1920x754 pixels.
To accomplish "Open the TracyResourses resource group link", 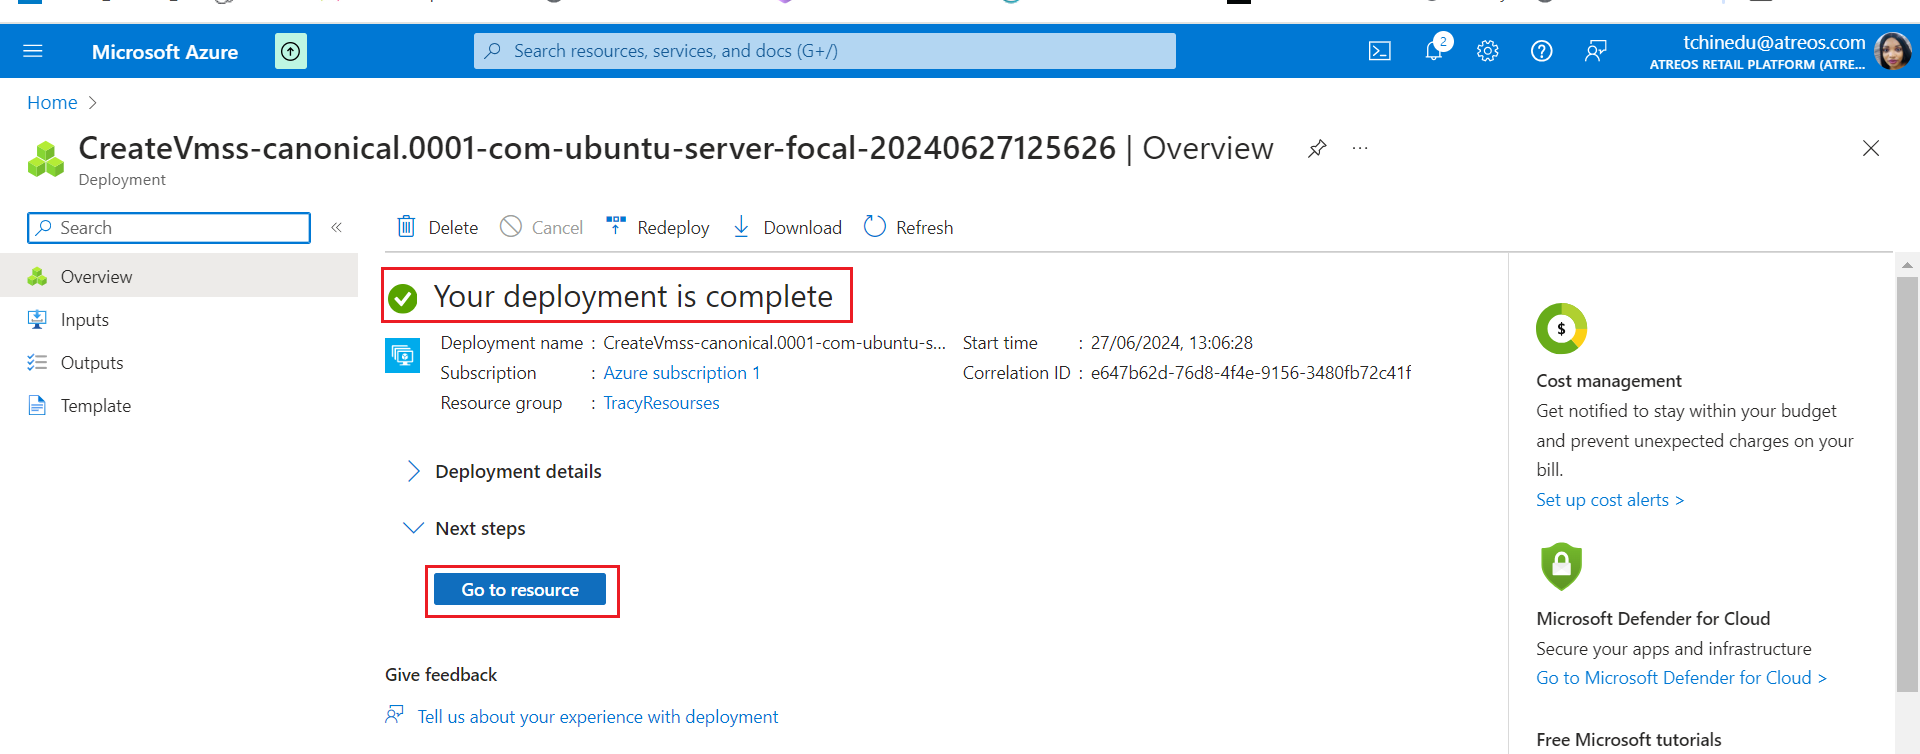I will (x=661, y=403).
